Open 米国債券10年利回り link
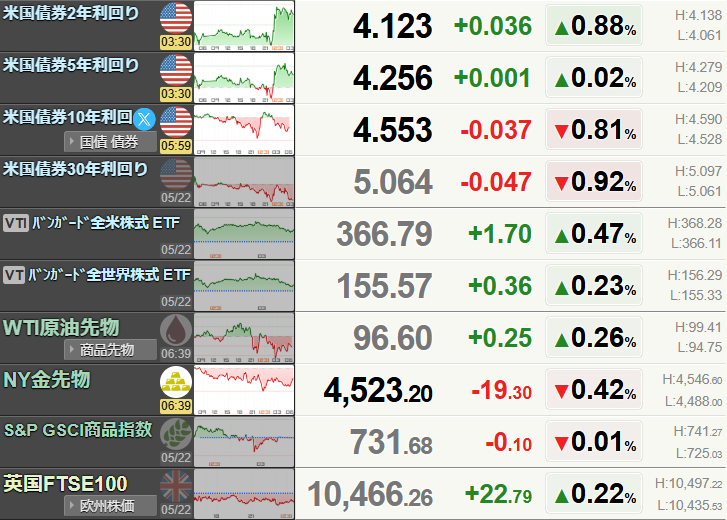Image resolution: width=727 pixels, height=520 pixels. click(x=68, y=117)
